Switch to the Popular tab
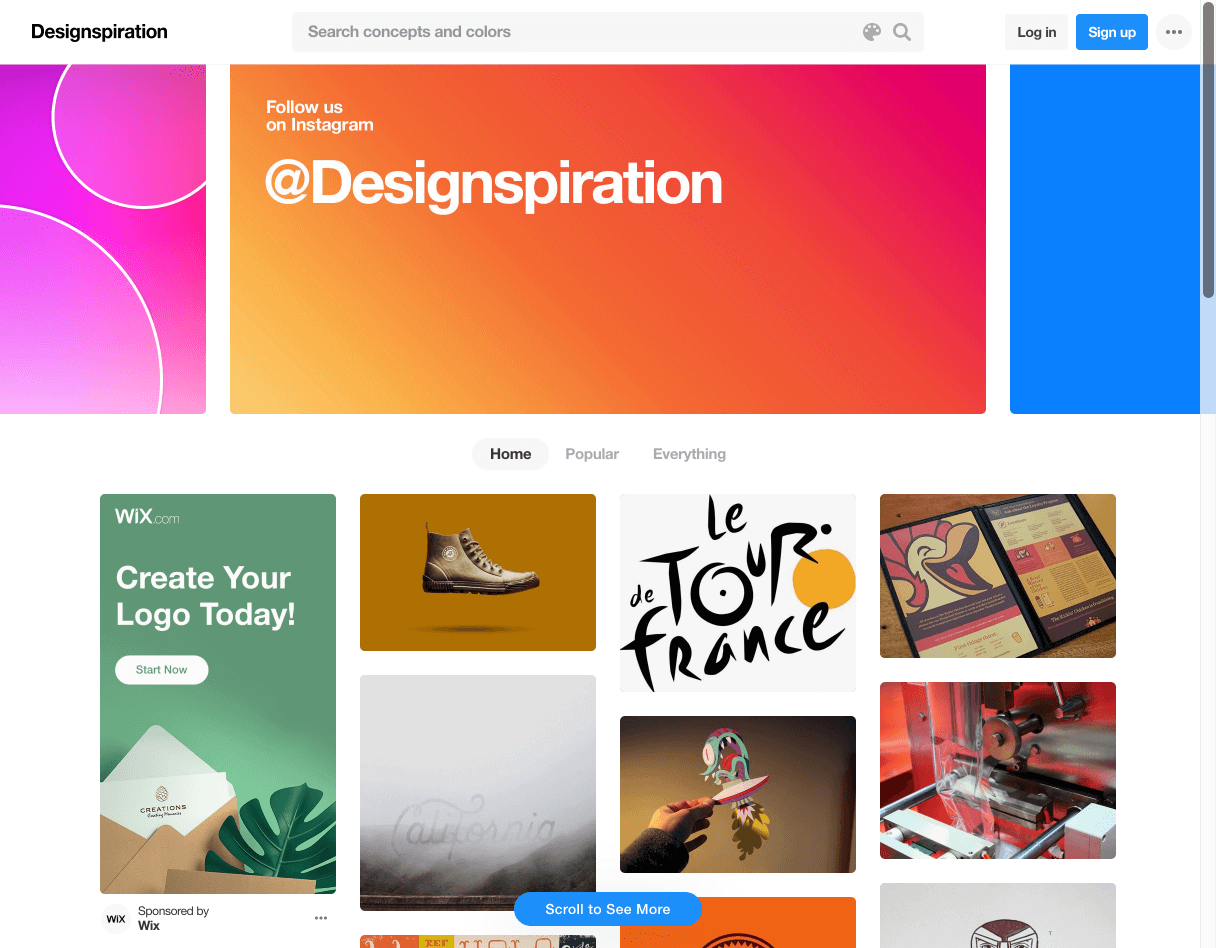This screenshot has width=1216, height=948. tap(592, 454)
